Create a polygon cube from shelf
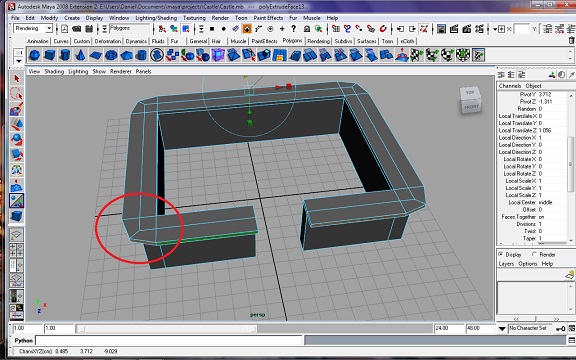The height and width of the screenshot is (360, 576). 49,55
